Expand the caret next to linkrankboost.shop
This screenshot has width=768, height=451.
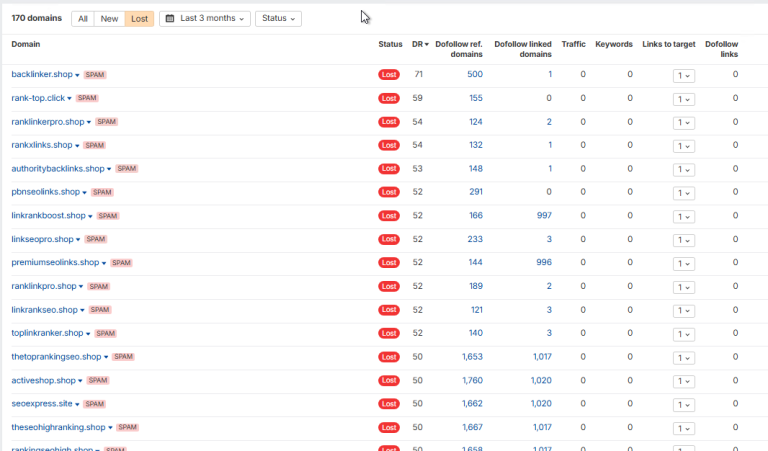point(90,216)
